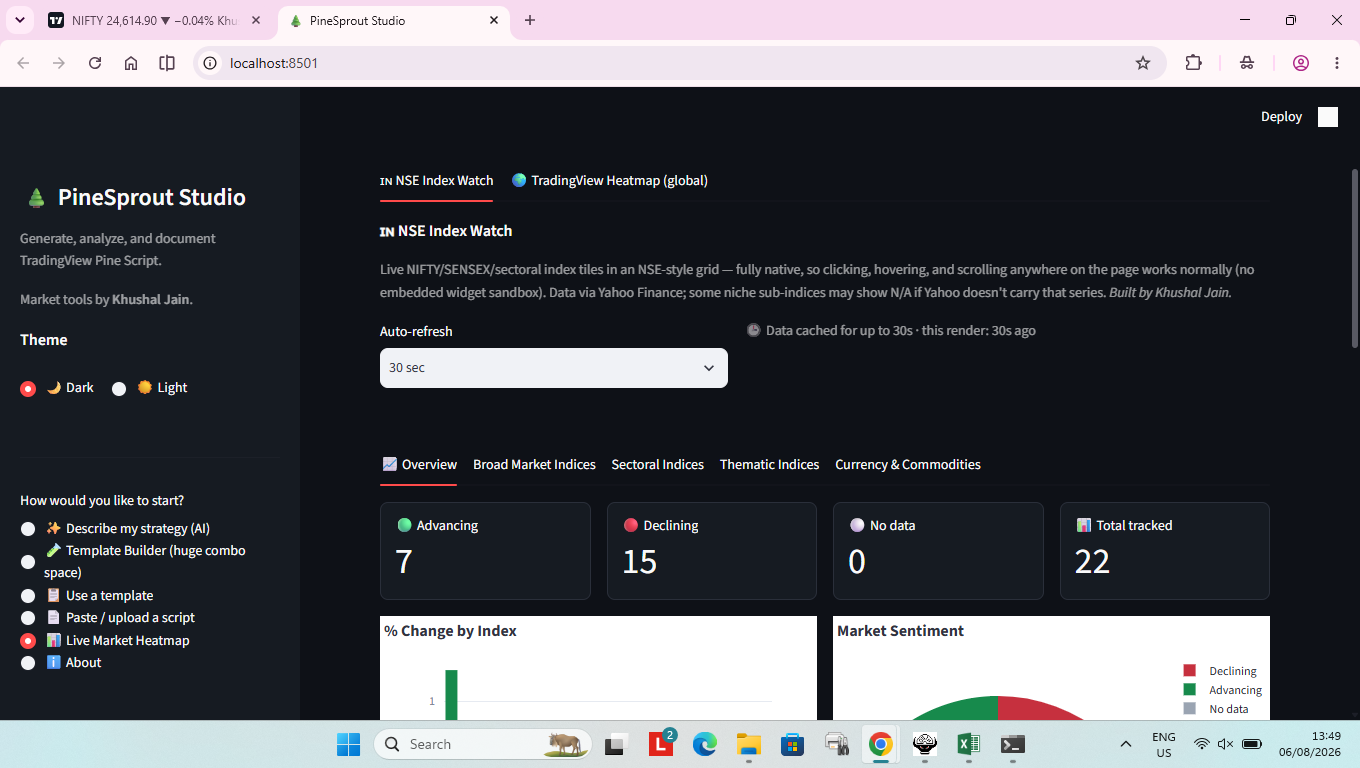Switch to Broad Market Indices tab
1360x768 pixels.
point(534,465)
